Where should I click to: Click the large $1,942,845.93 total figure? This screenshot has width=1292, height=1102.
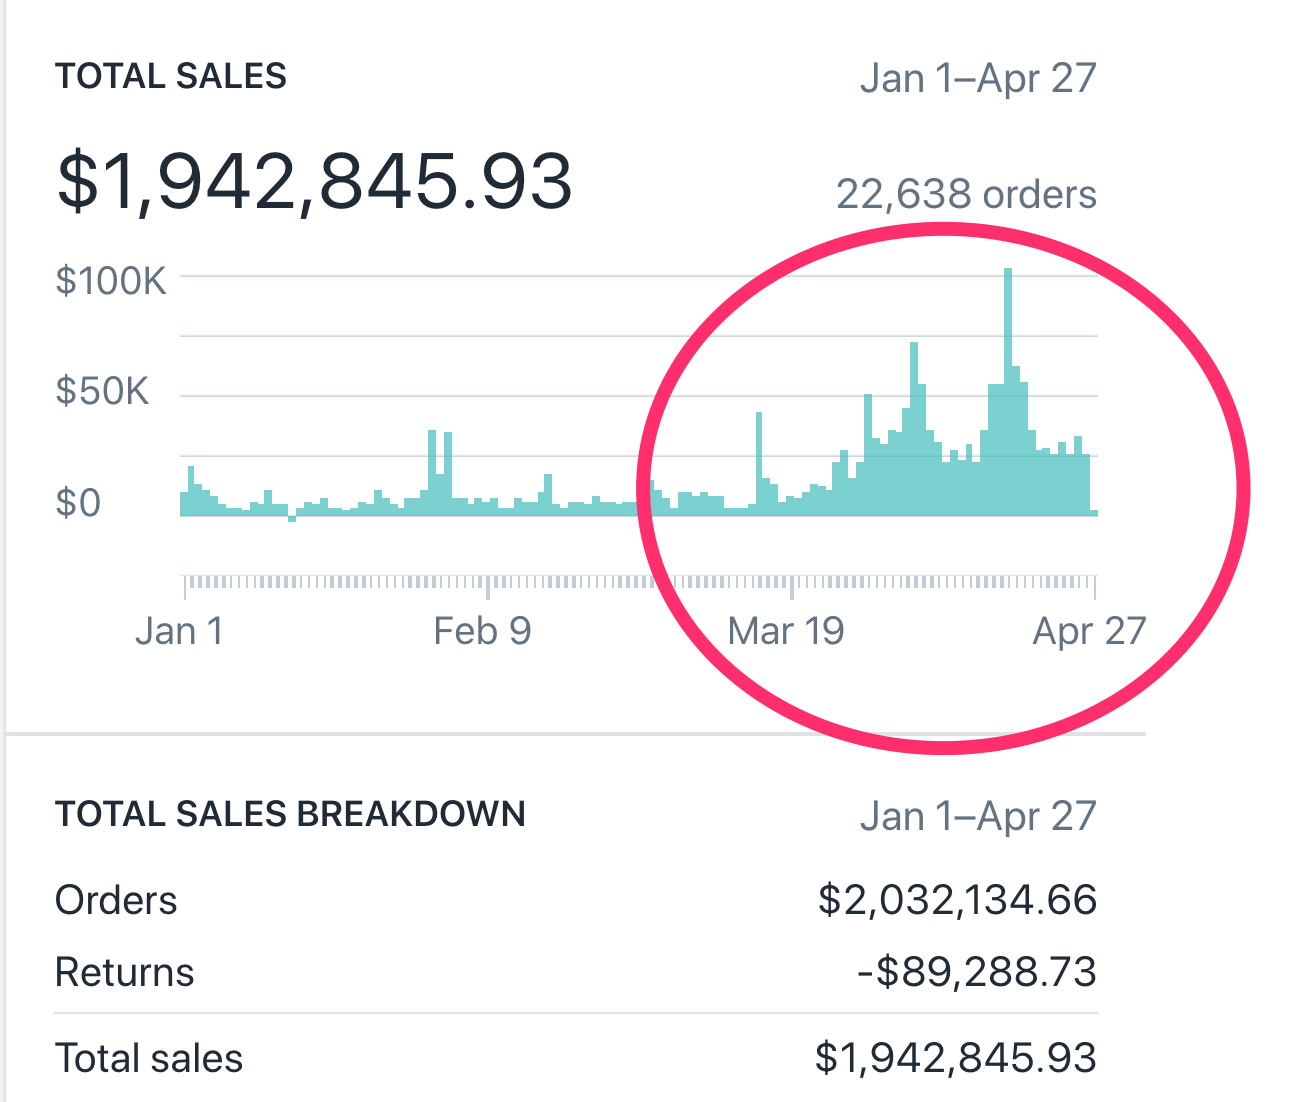coord(314,182)
